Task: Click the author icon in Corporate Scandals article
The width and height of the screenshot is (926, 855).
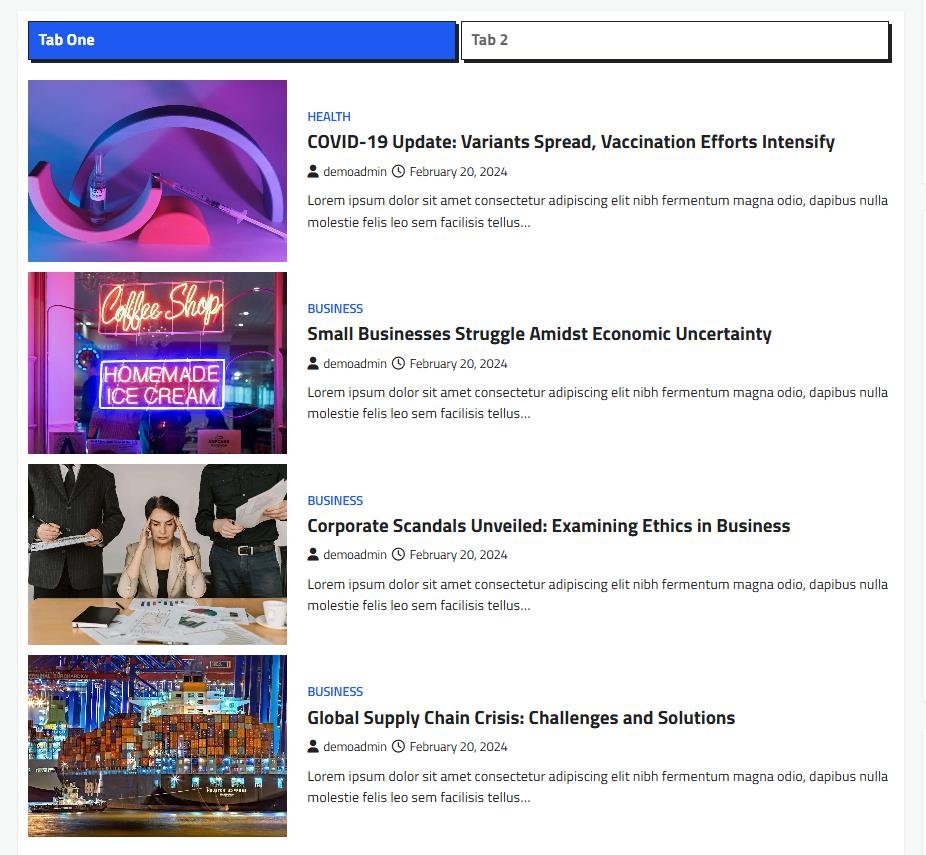Action: tap(313, 554)
